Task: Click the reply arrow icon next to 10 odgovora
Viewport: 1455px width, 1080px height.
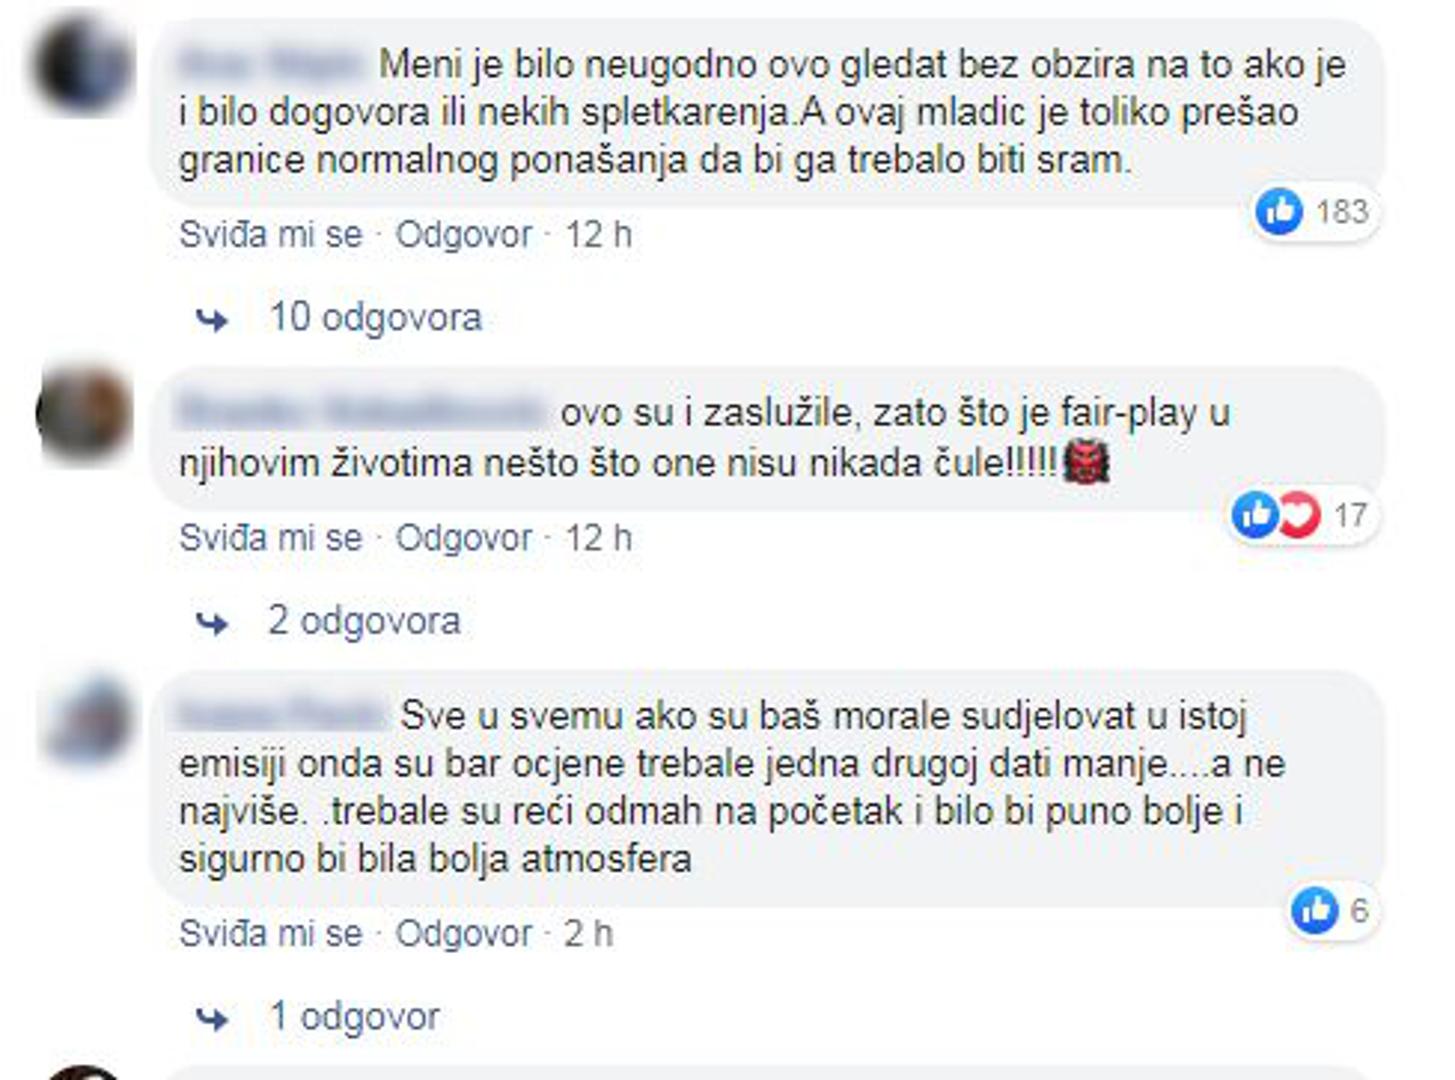Action: click(212, 320)
